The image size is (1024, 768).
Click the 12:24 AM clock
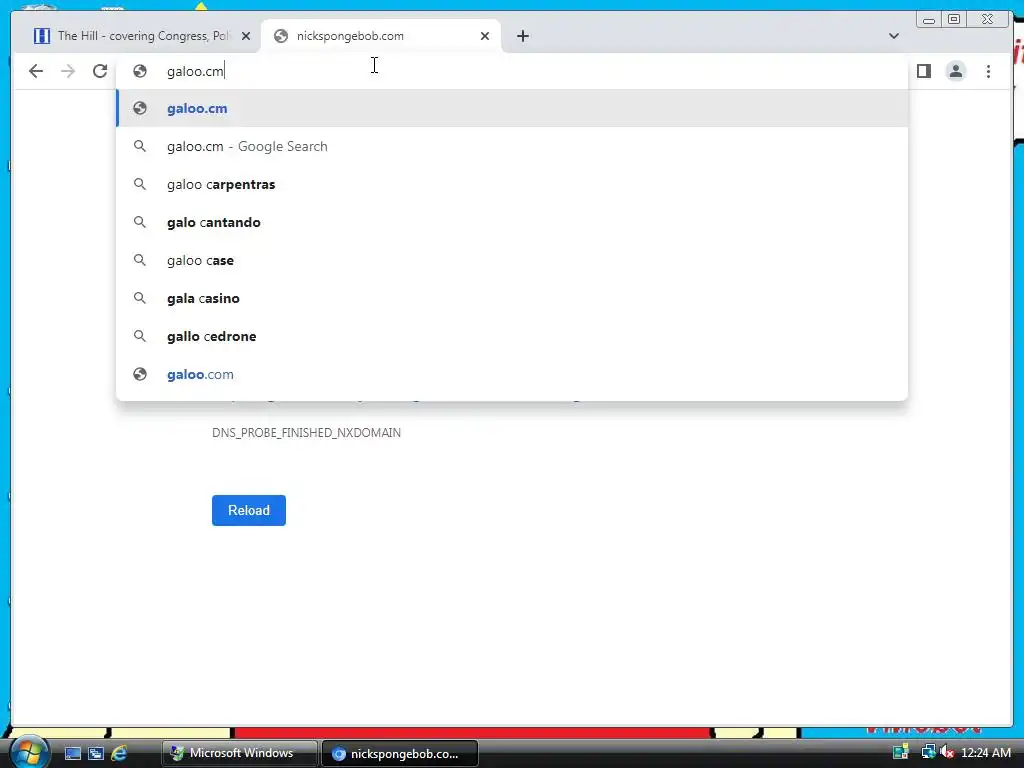(x=985, y=752)
